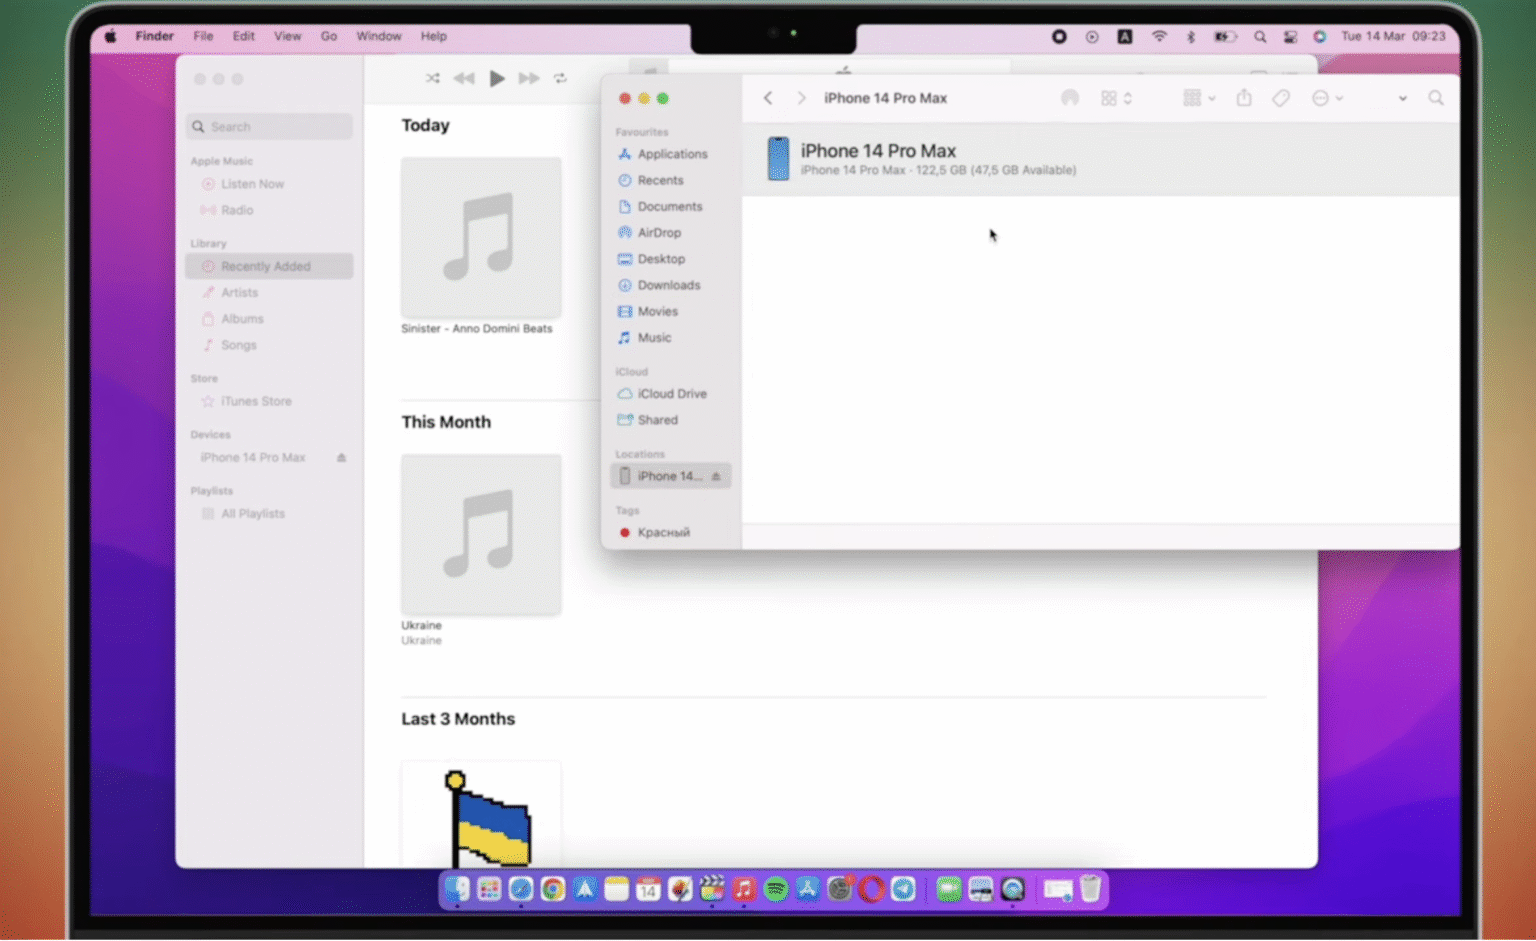Select Applications in the Finder sidebar
The height and width of the screenshot is (941, 1536).
670,154
